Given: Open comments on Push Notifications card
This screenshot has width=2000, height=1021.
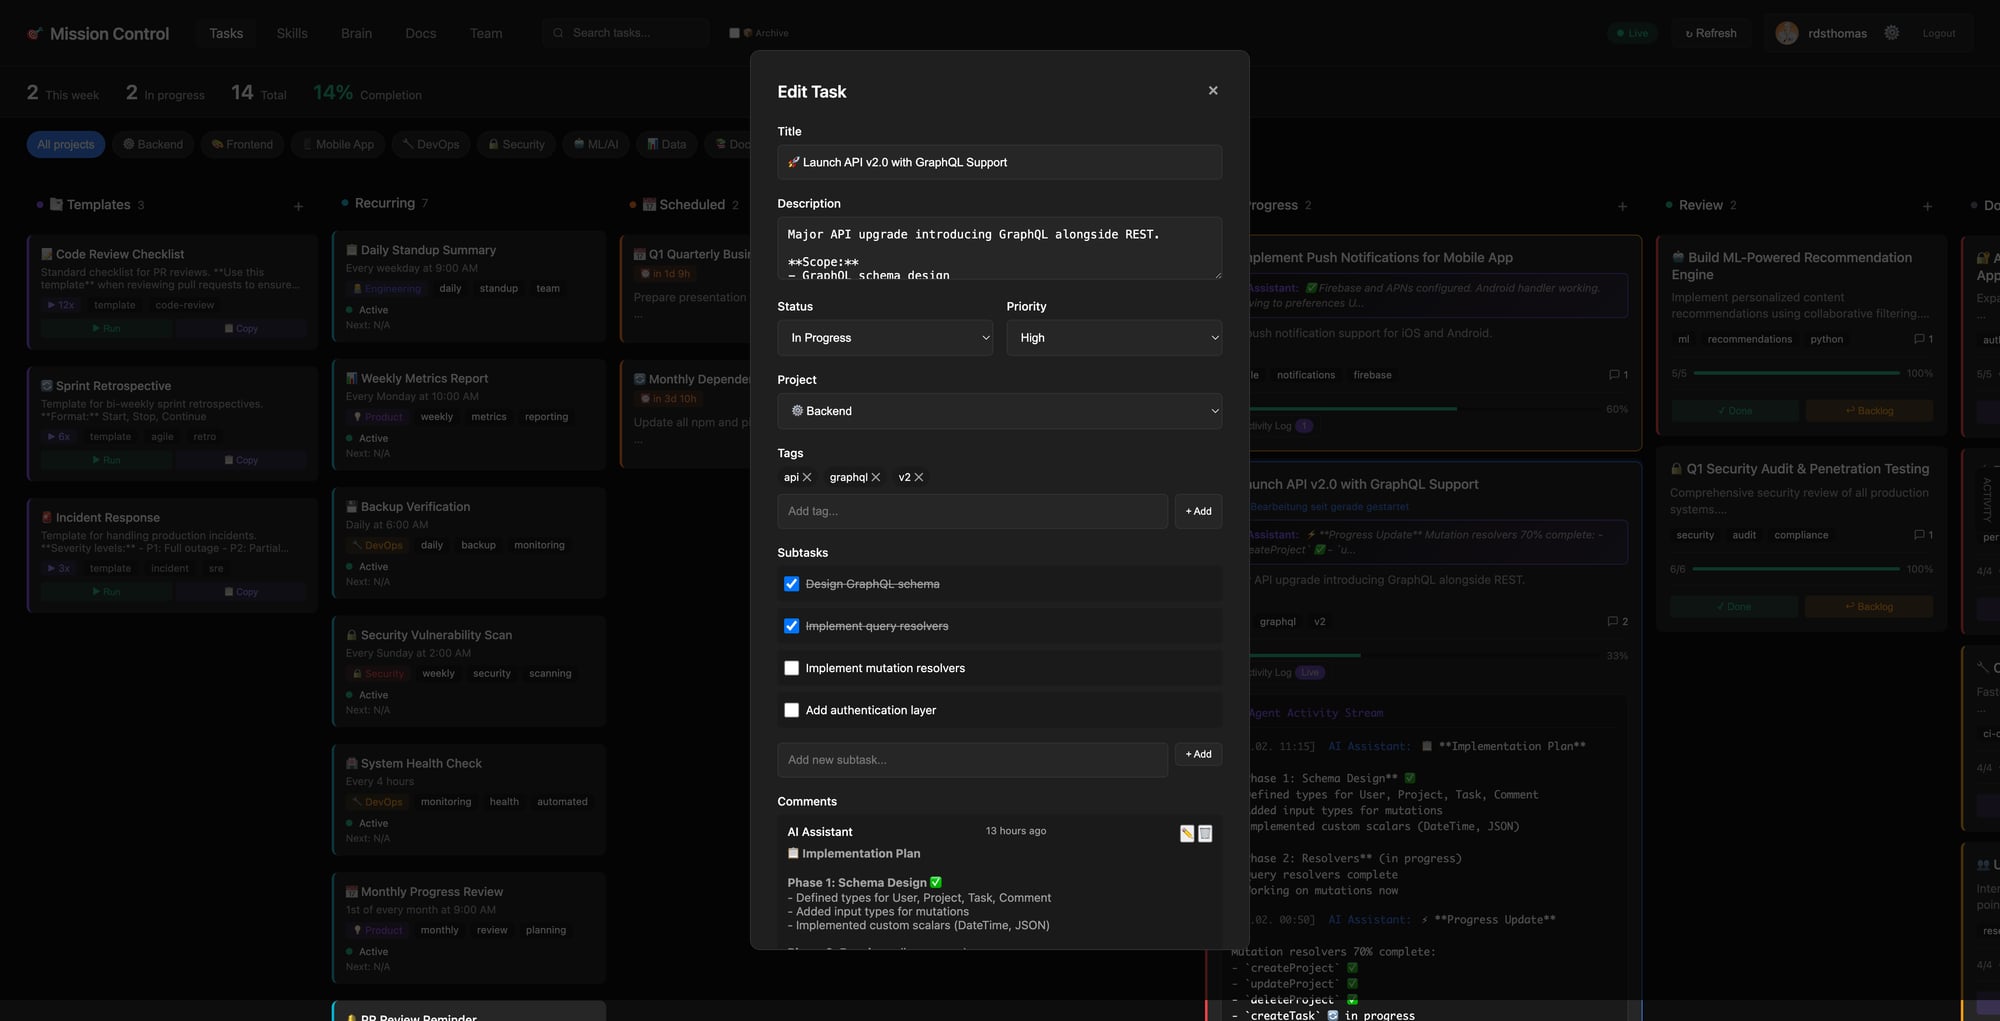Looking at the screenshot, I should (1618, 375).
